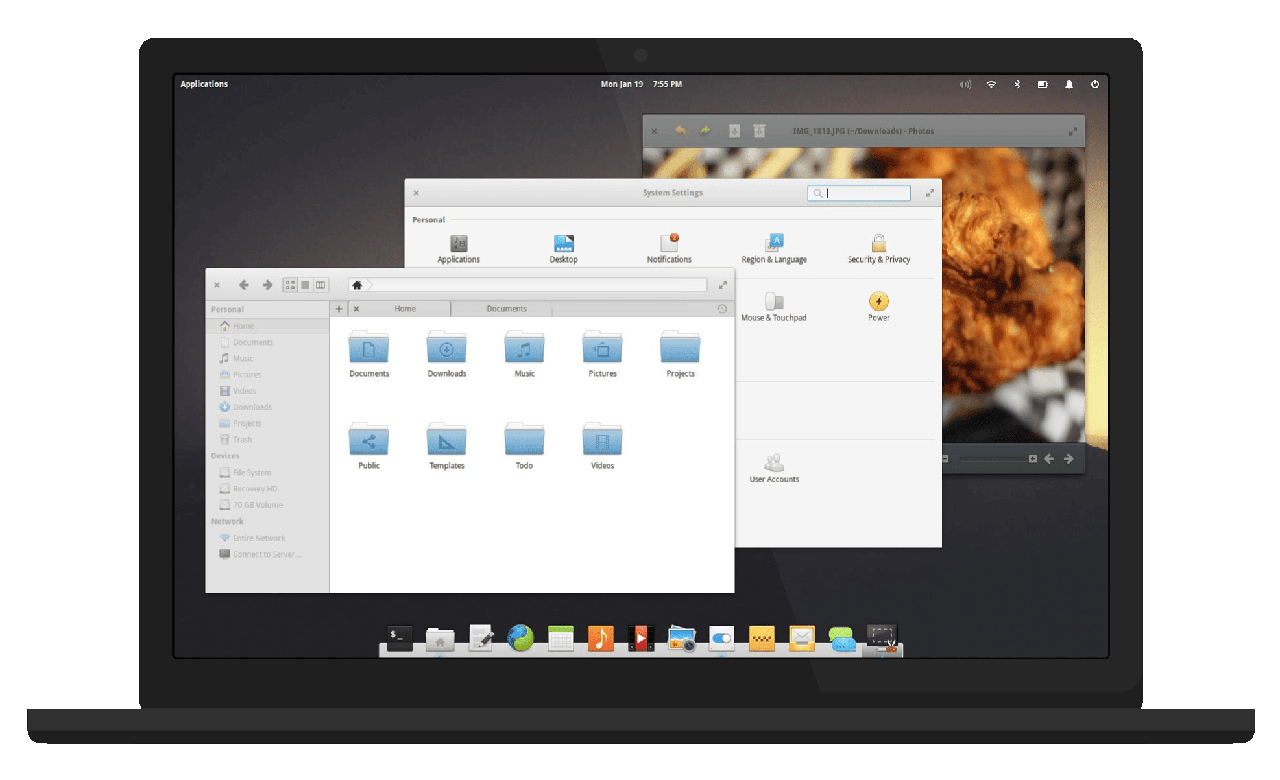
Task: Select Trash in the Files sidebar
Action: tap(242, 440)
